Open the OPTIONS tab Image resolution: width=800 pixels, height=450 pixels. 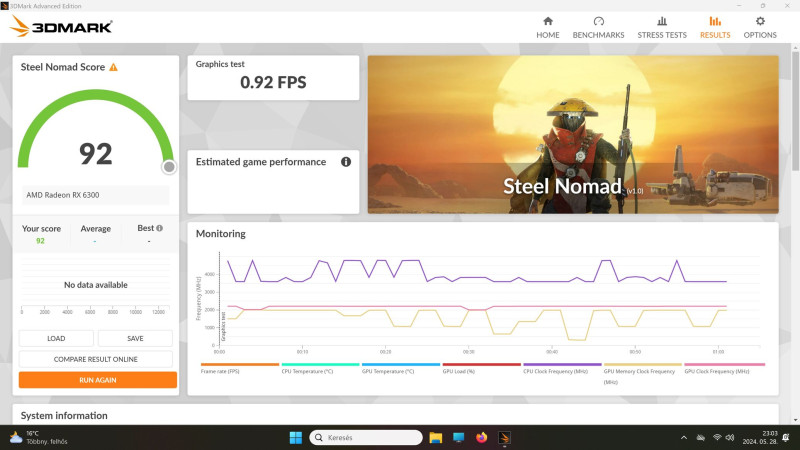pyautogui.click(x=760, y=28)
